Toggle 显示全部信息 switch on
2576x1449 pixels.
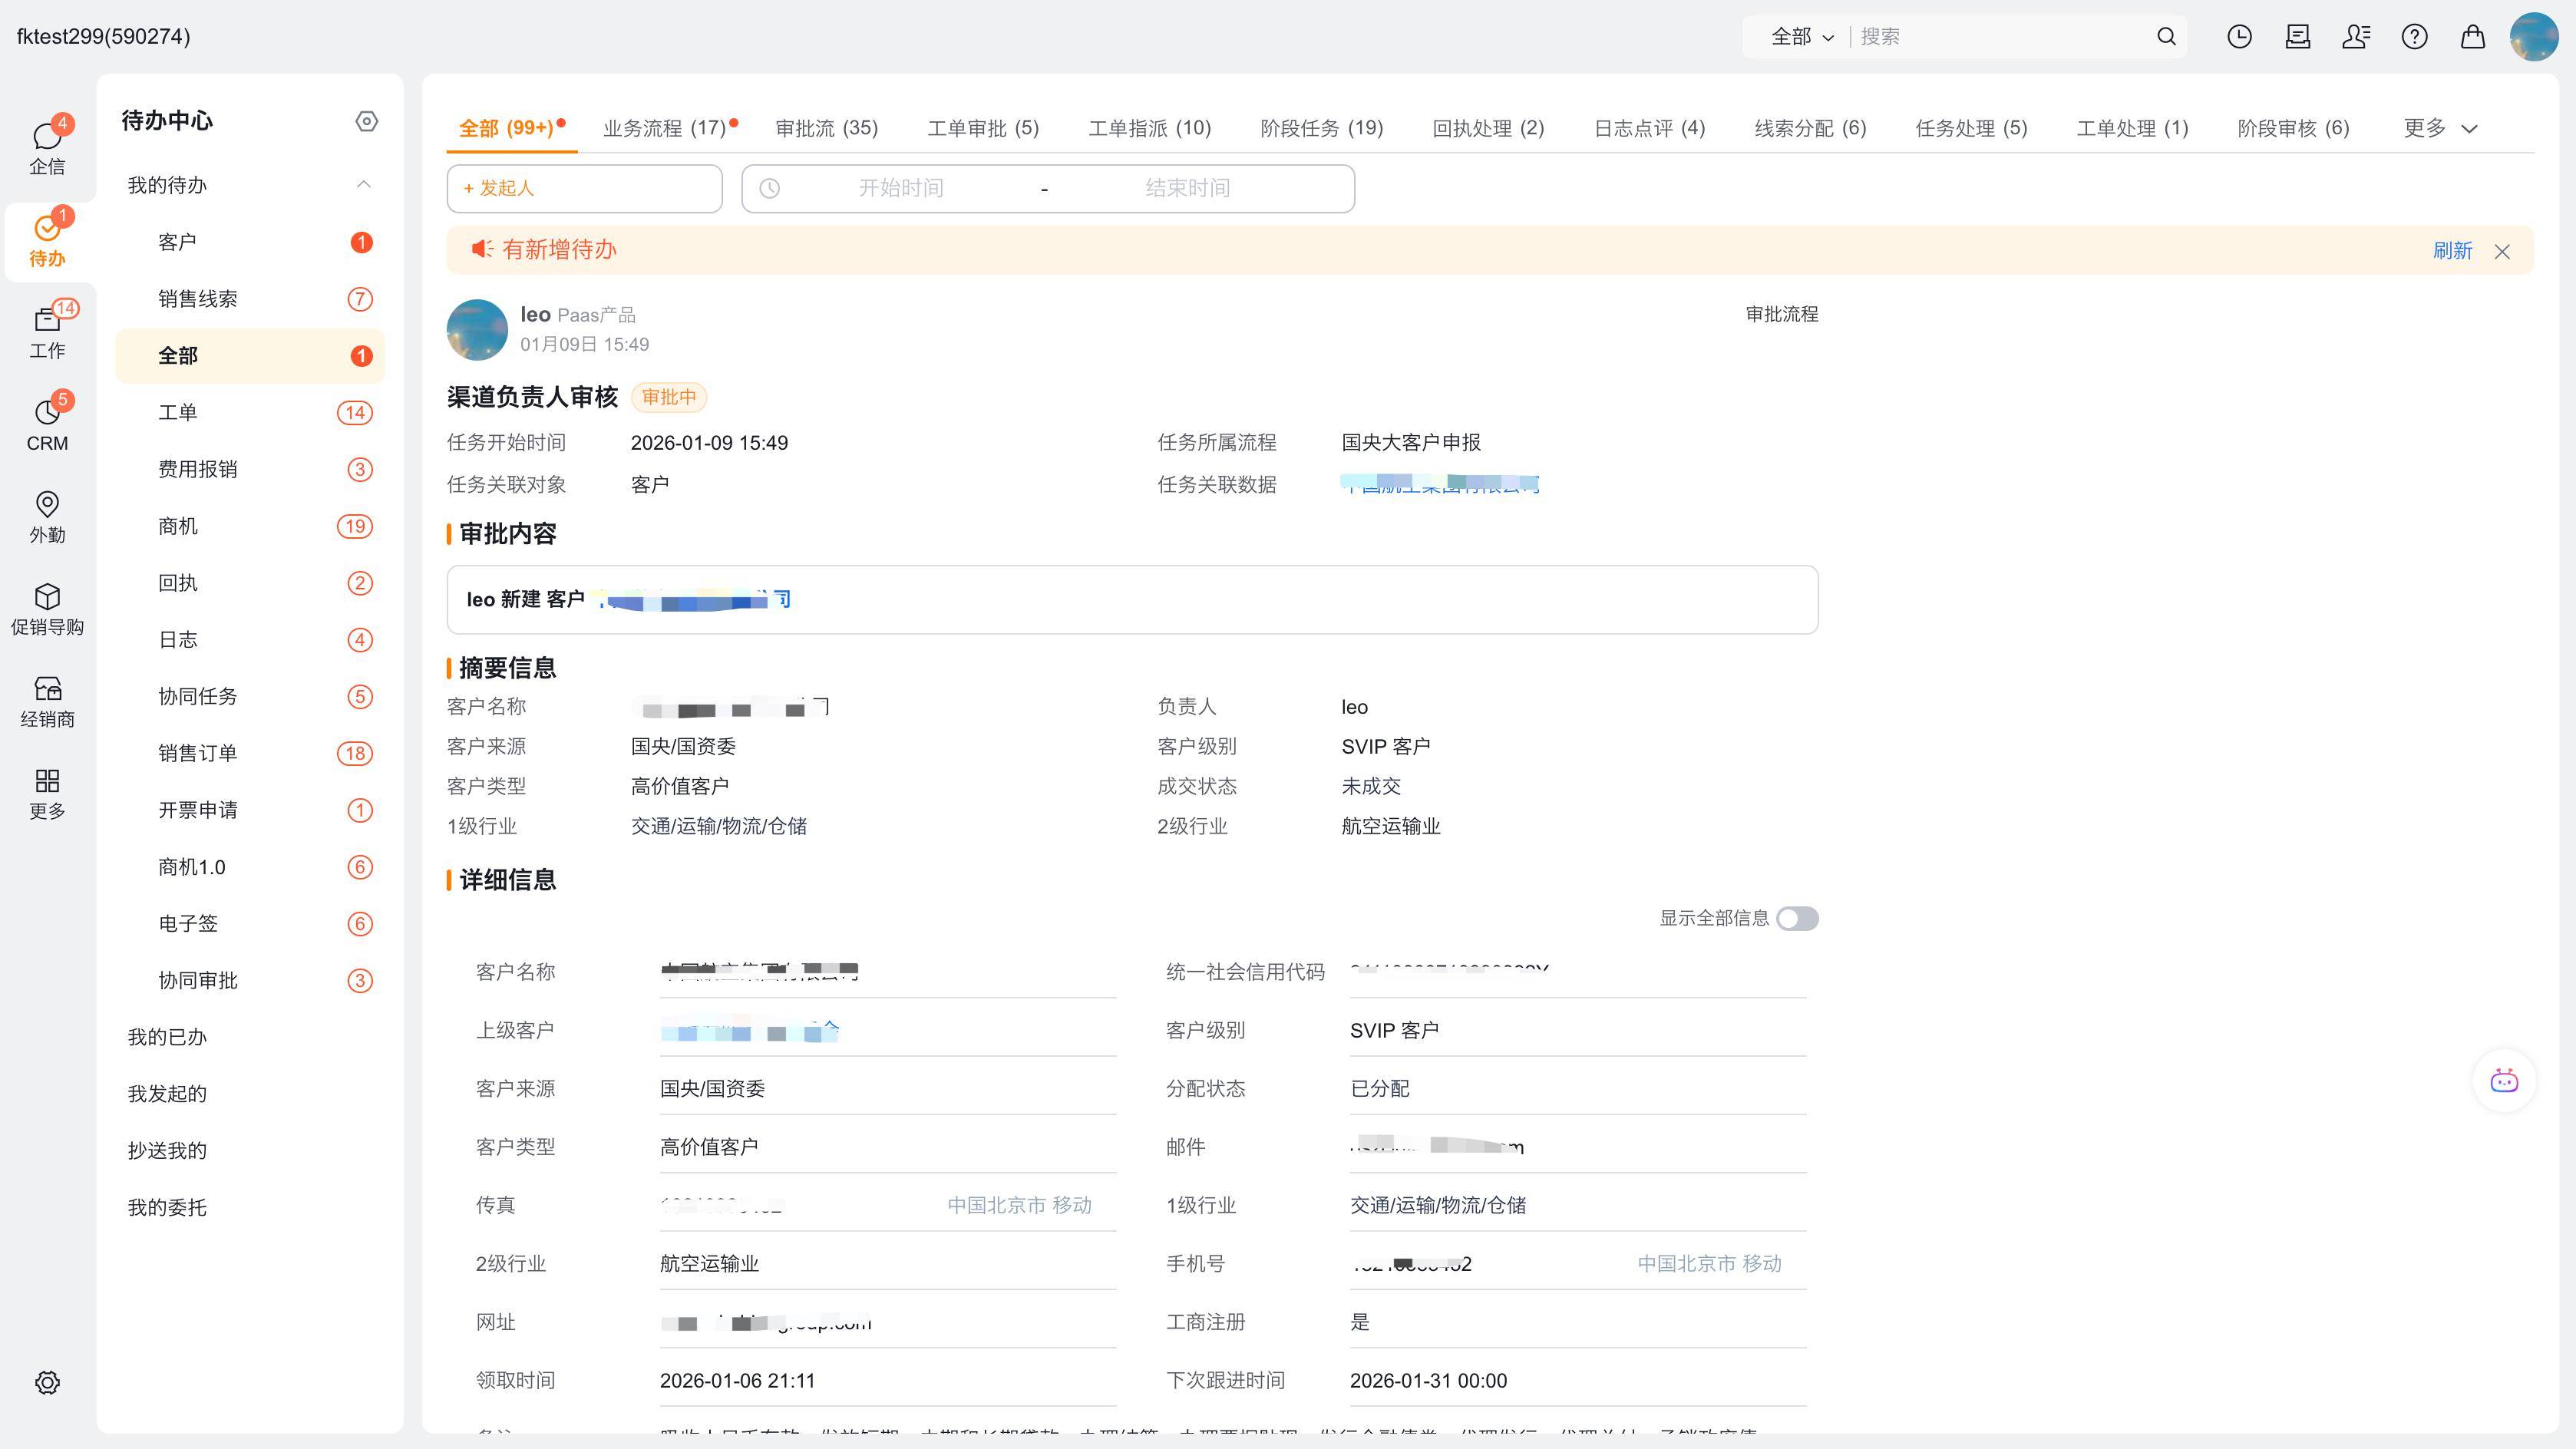[1797, 918]
